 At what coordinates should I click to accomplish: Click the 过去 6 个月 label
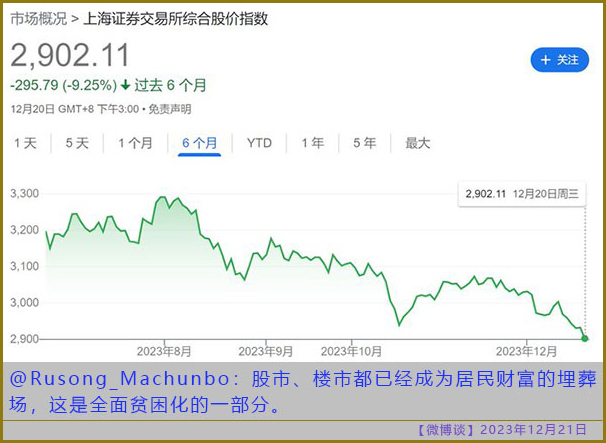[x=170, y=85]
